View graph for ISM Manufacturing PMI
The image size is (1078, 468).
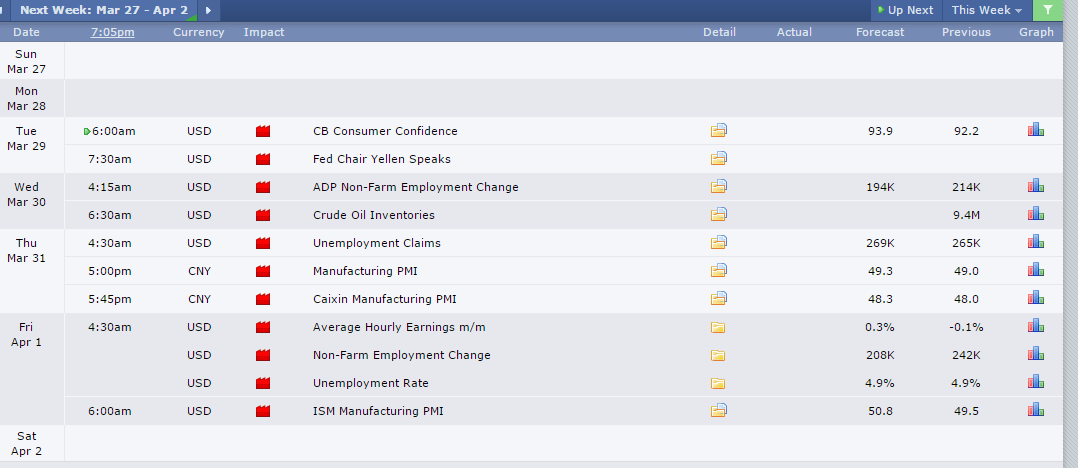point(1036,411)
